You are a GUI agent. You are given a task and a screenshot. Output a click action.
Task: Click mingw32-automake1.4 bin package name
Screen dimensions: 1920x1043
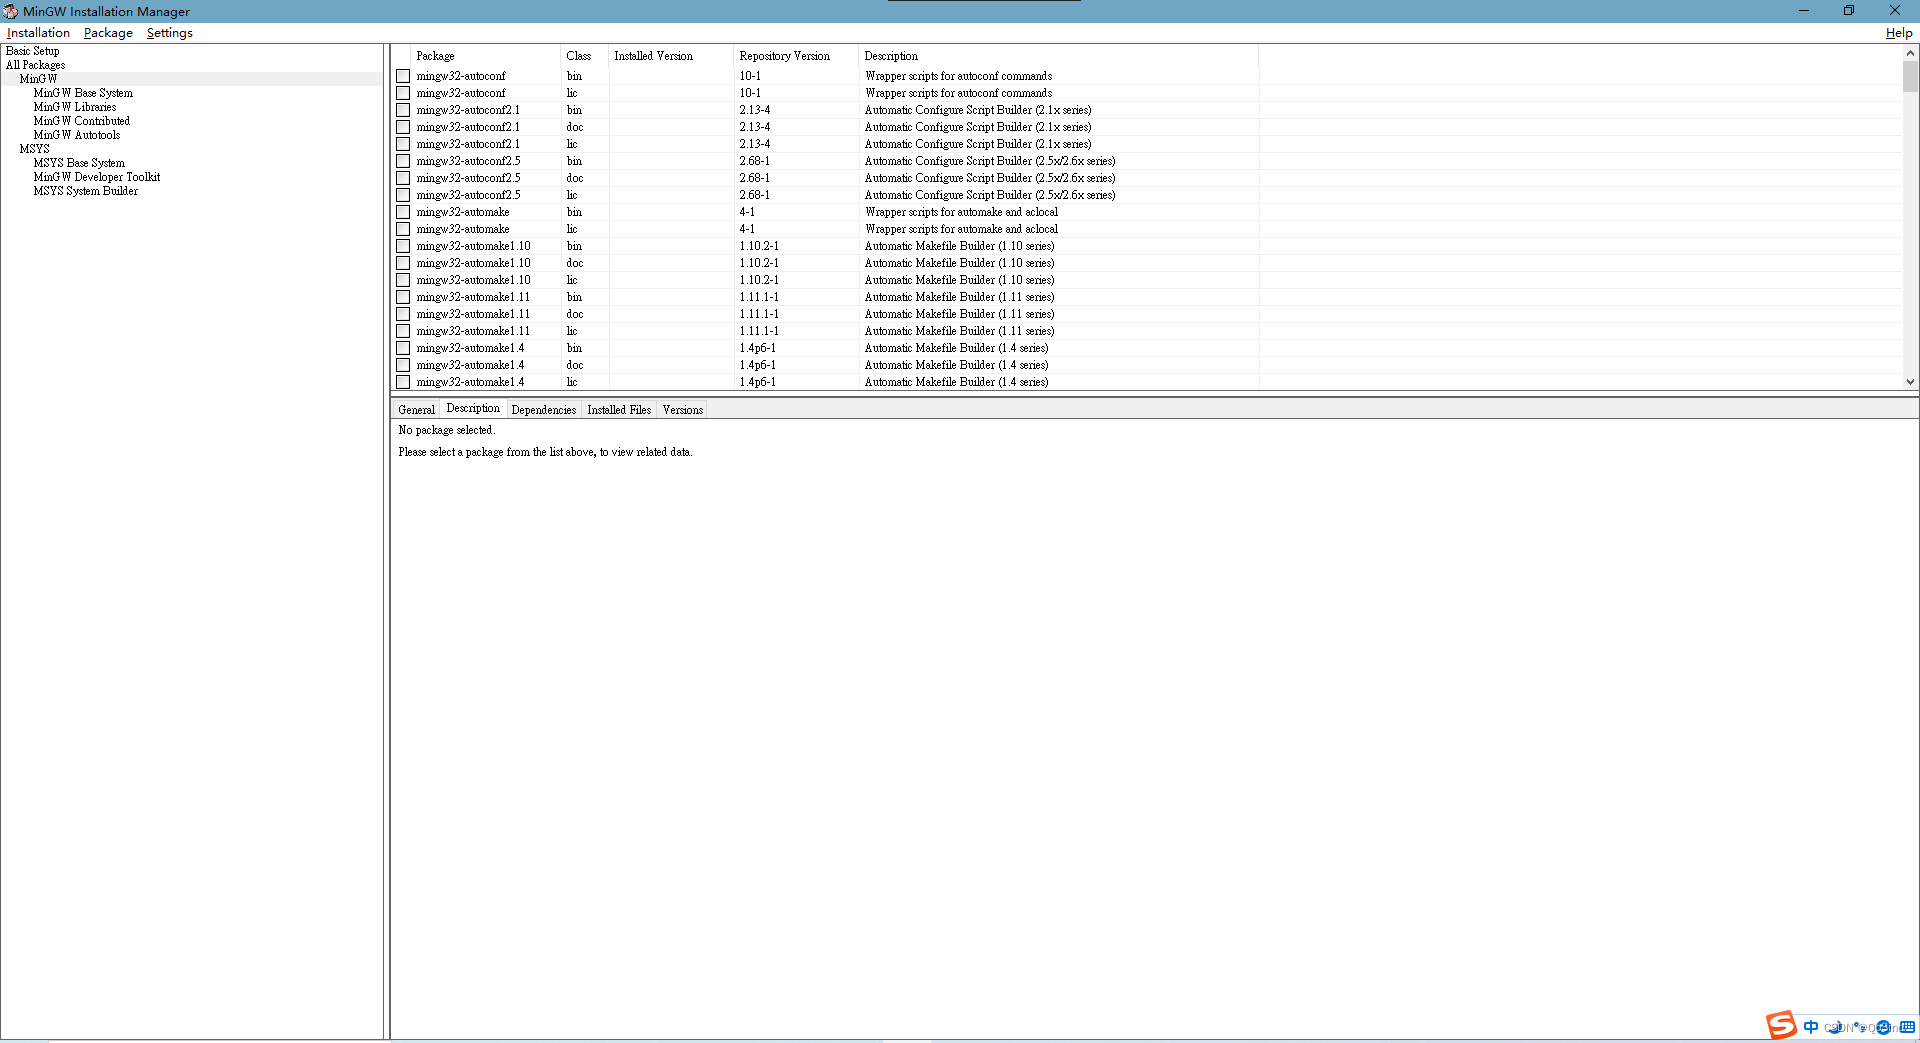coord(470,348)
